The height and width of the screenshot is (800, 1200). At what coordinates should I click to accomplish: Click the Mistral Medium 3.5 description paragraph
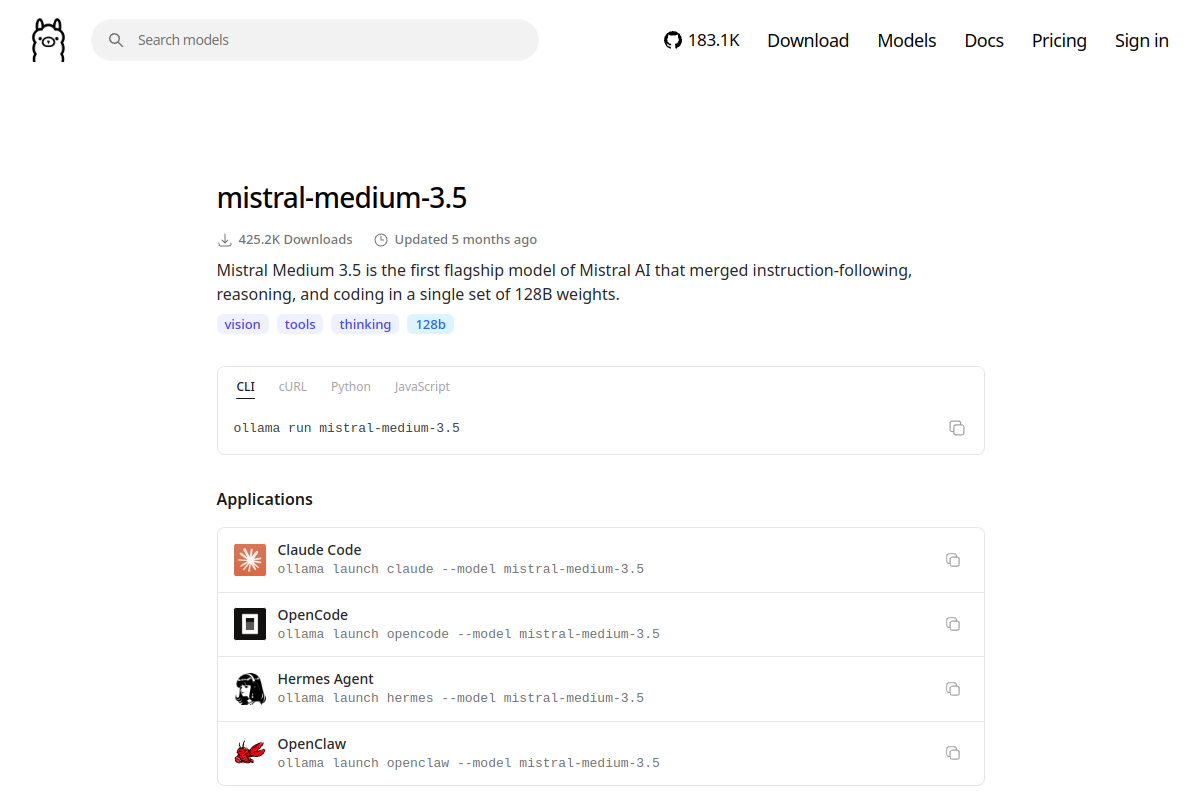point(565,283)
